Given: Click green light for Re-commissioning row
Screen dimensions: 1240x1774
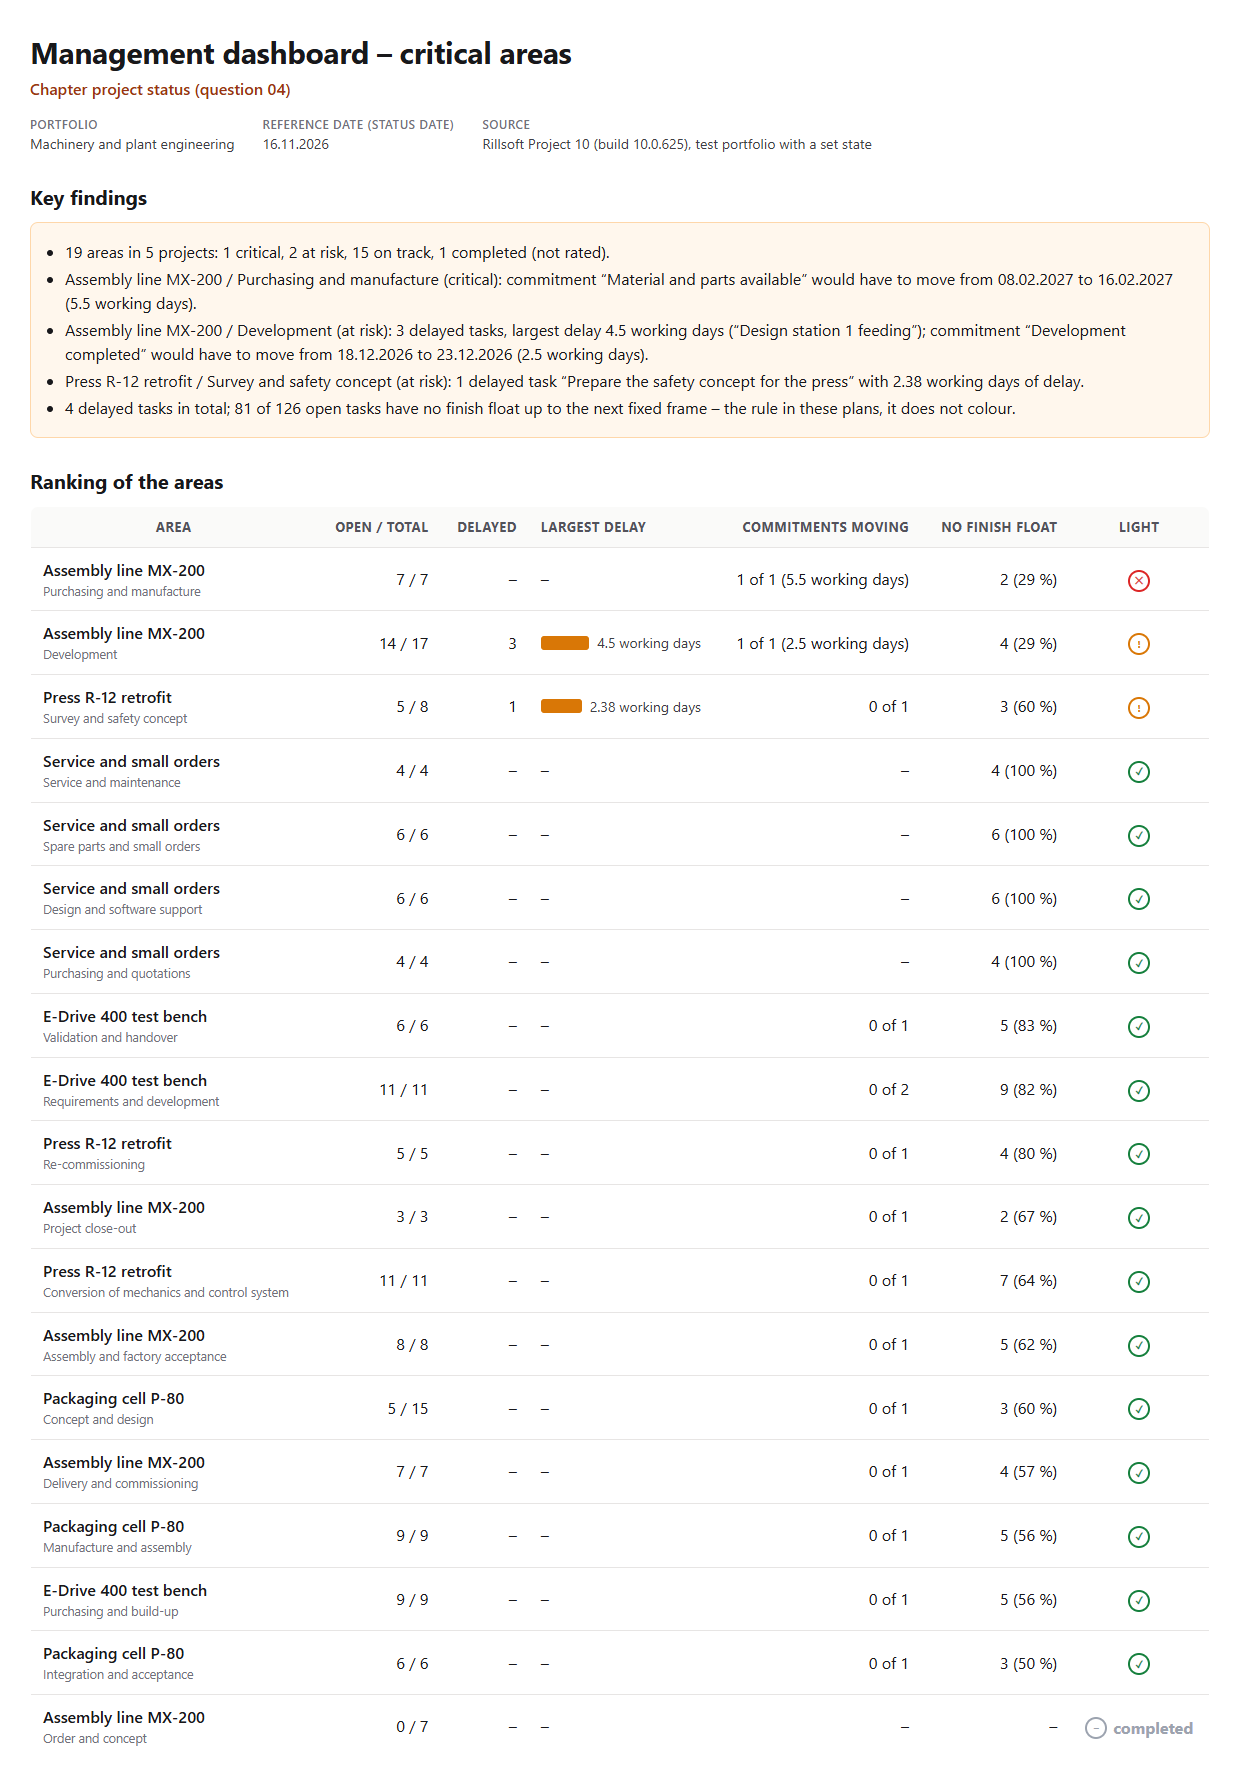Looking at the screenshot, I should pos(1138,1154).
